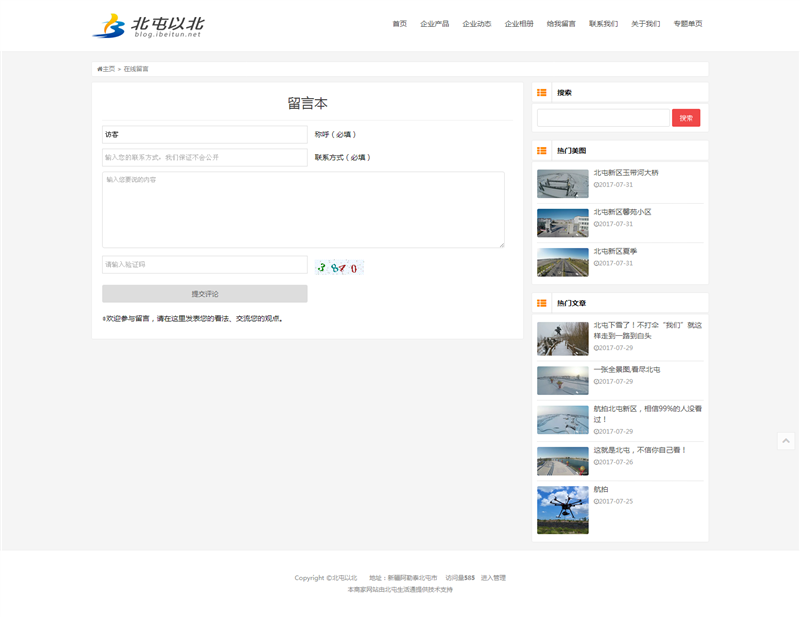Click the scroll-to-top arrow button
Viewport: 800px width, 617px height.
pos(786,441)
